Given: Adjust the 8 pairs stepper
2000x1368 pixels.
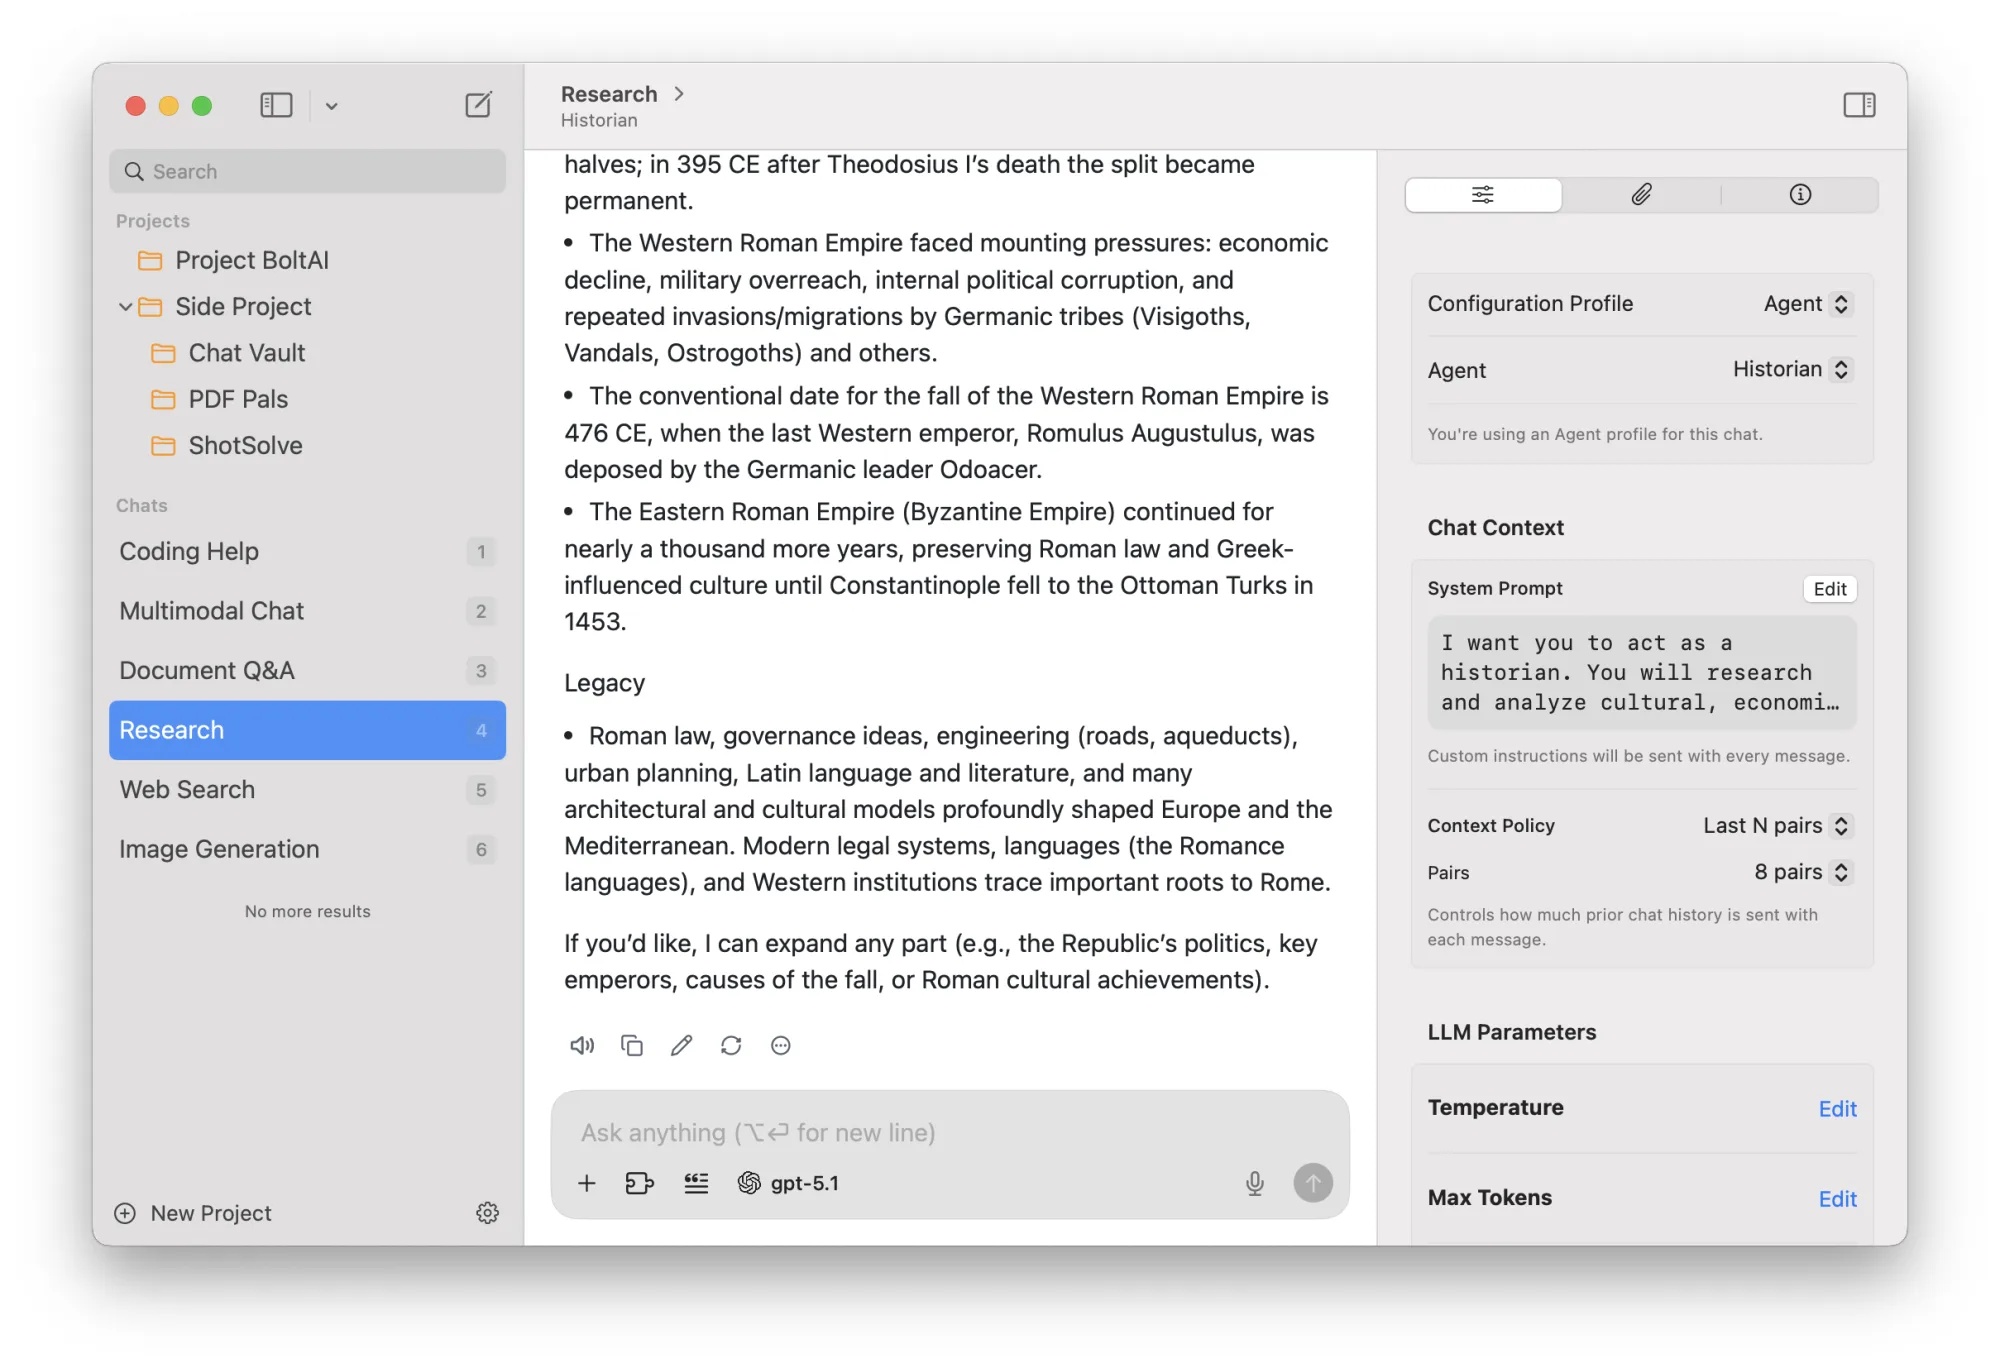Looking at the screenshot, I should pos(1841,873).
